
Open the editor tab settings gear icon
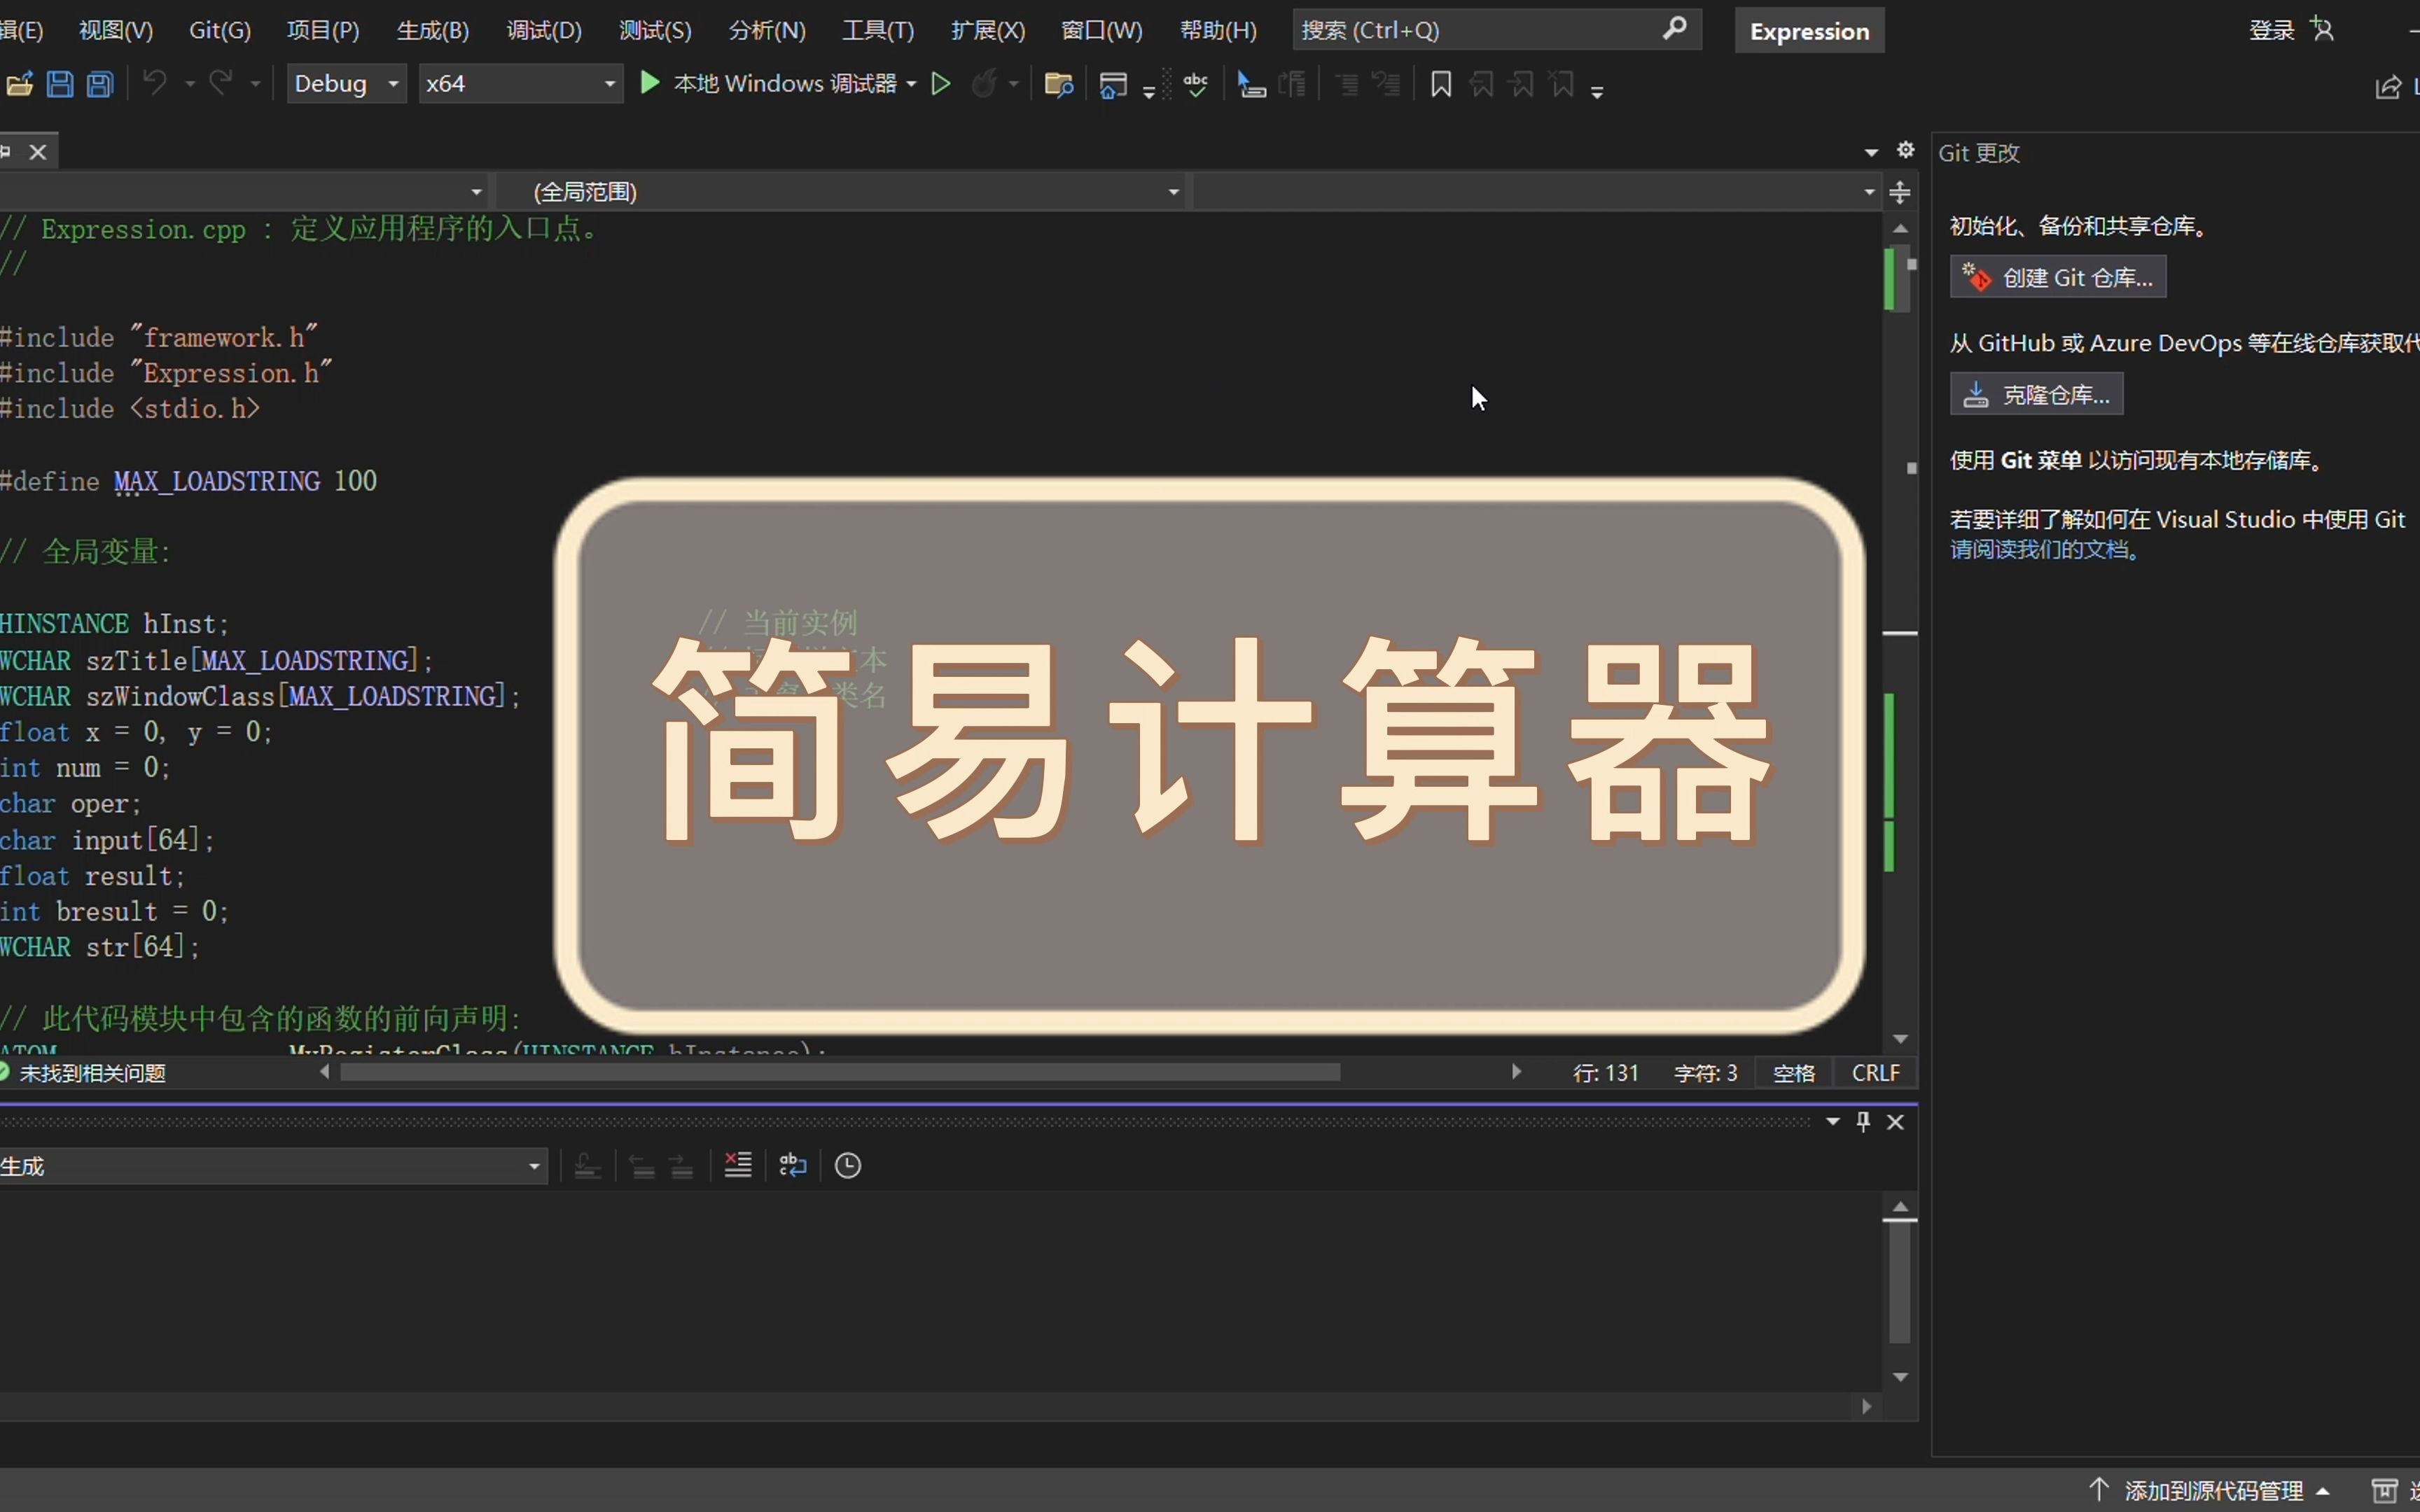1906,150
